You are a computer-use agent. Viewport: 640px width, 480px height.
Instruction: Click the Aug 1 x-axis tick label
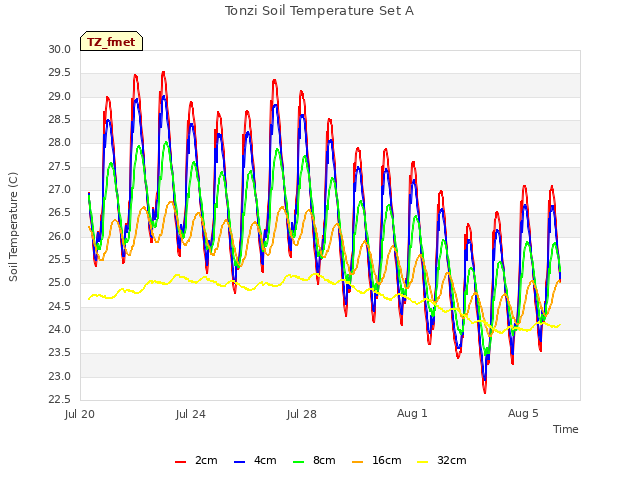[412, 413]
